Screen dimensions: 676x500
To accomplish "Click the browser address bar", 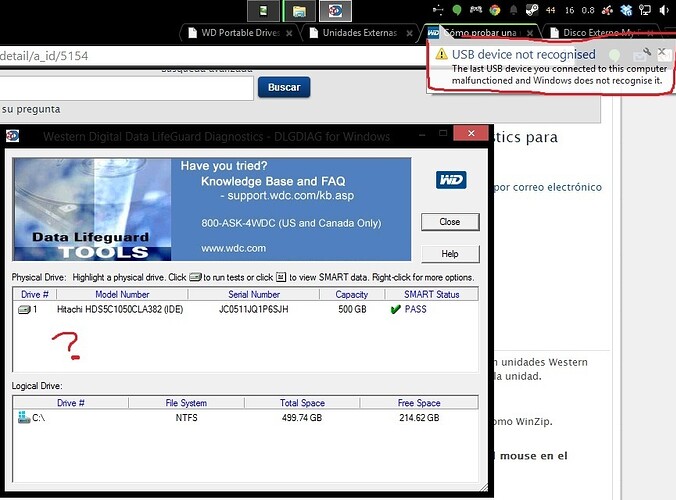I will 211,56.
